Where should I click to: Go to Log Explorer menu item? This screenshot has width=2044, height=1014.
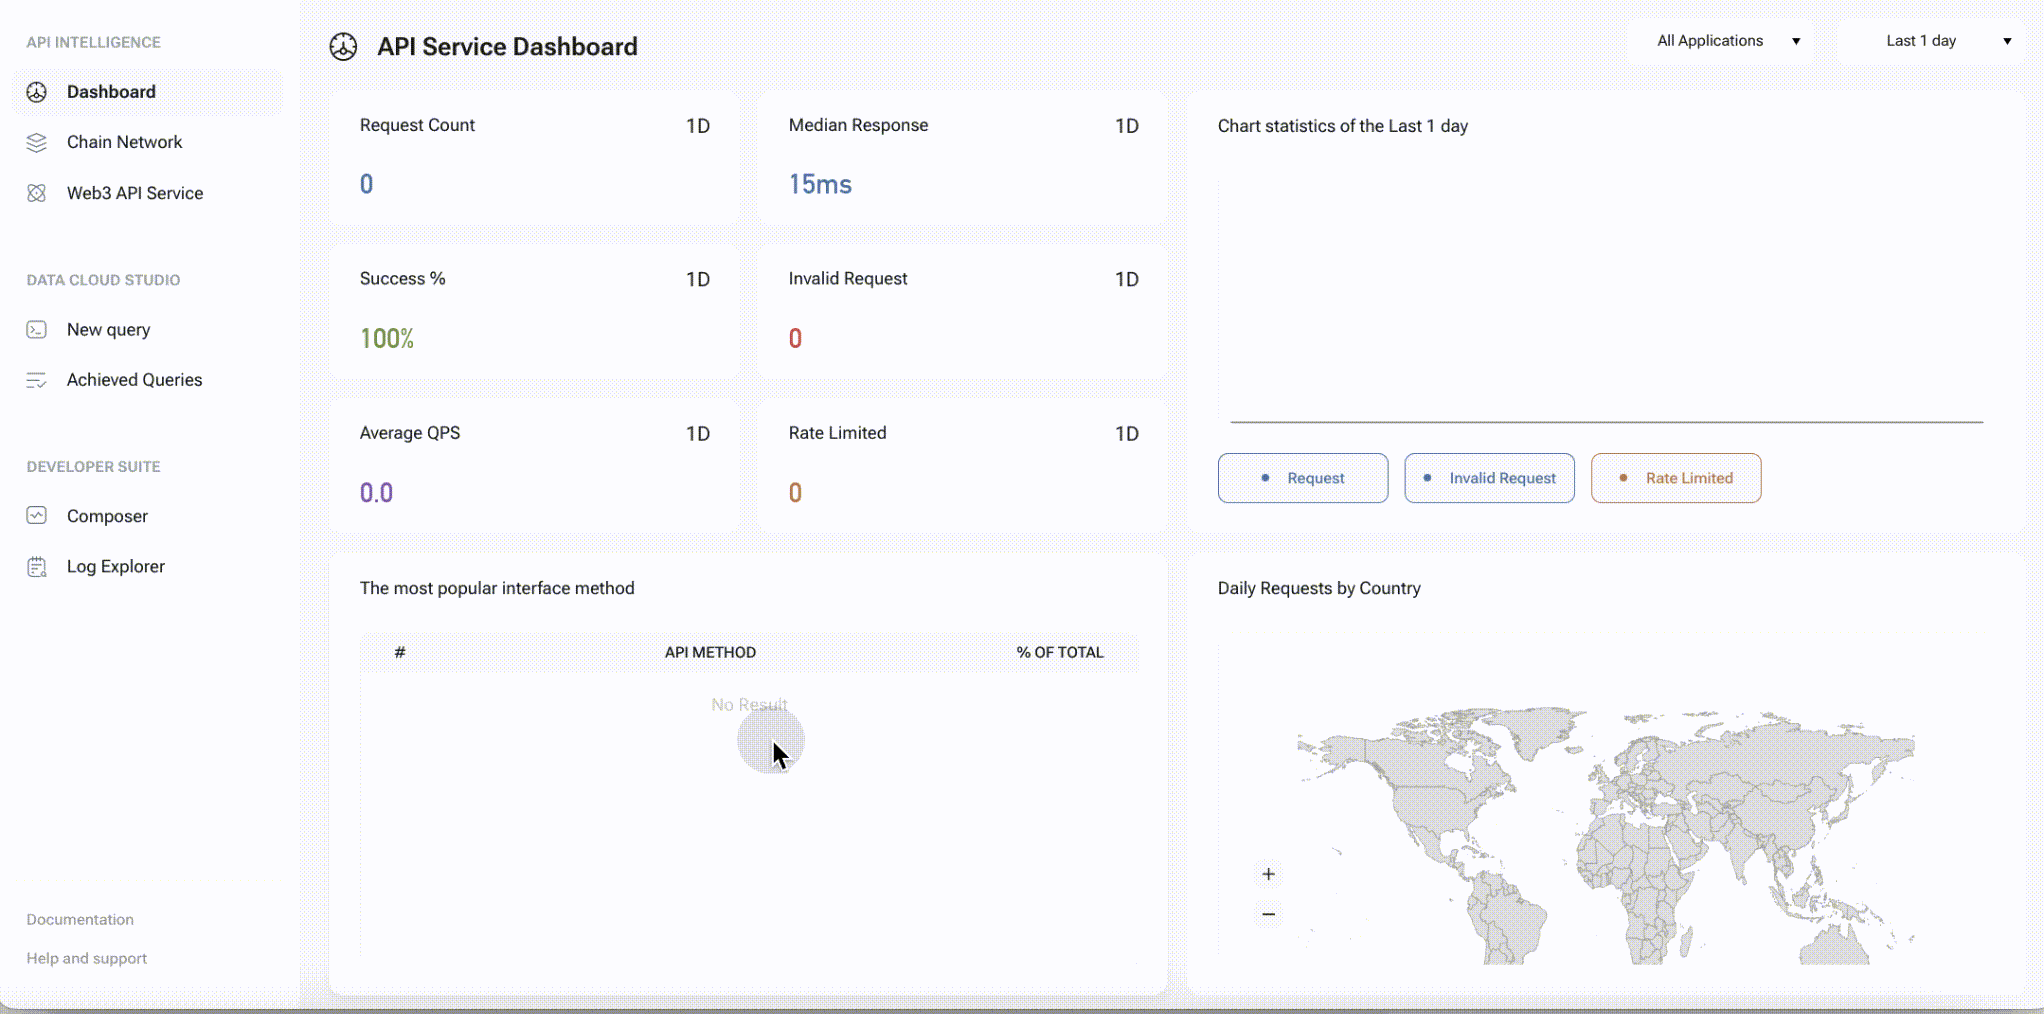(115, 567)
